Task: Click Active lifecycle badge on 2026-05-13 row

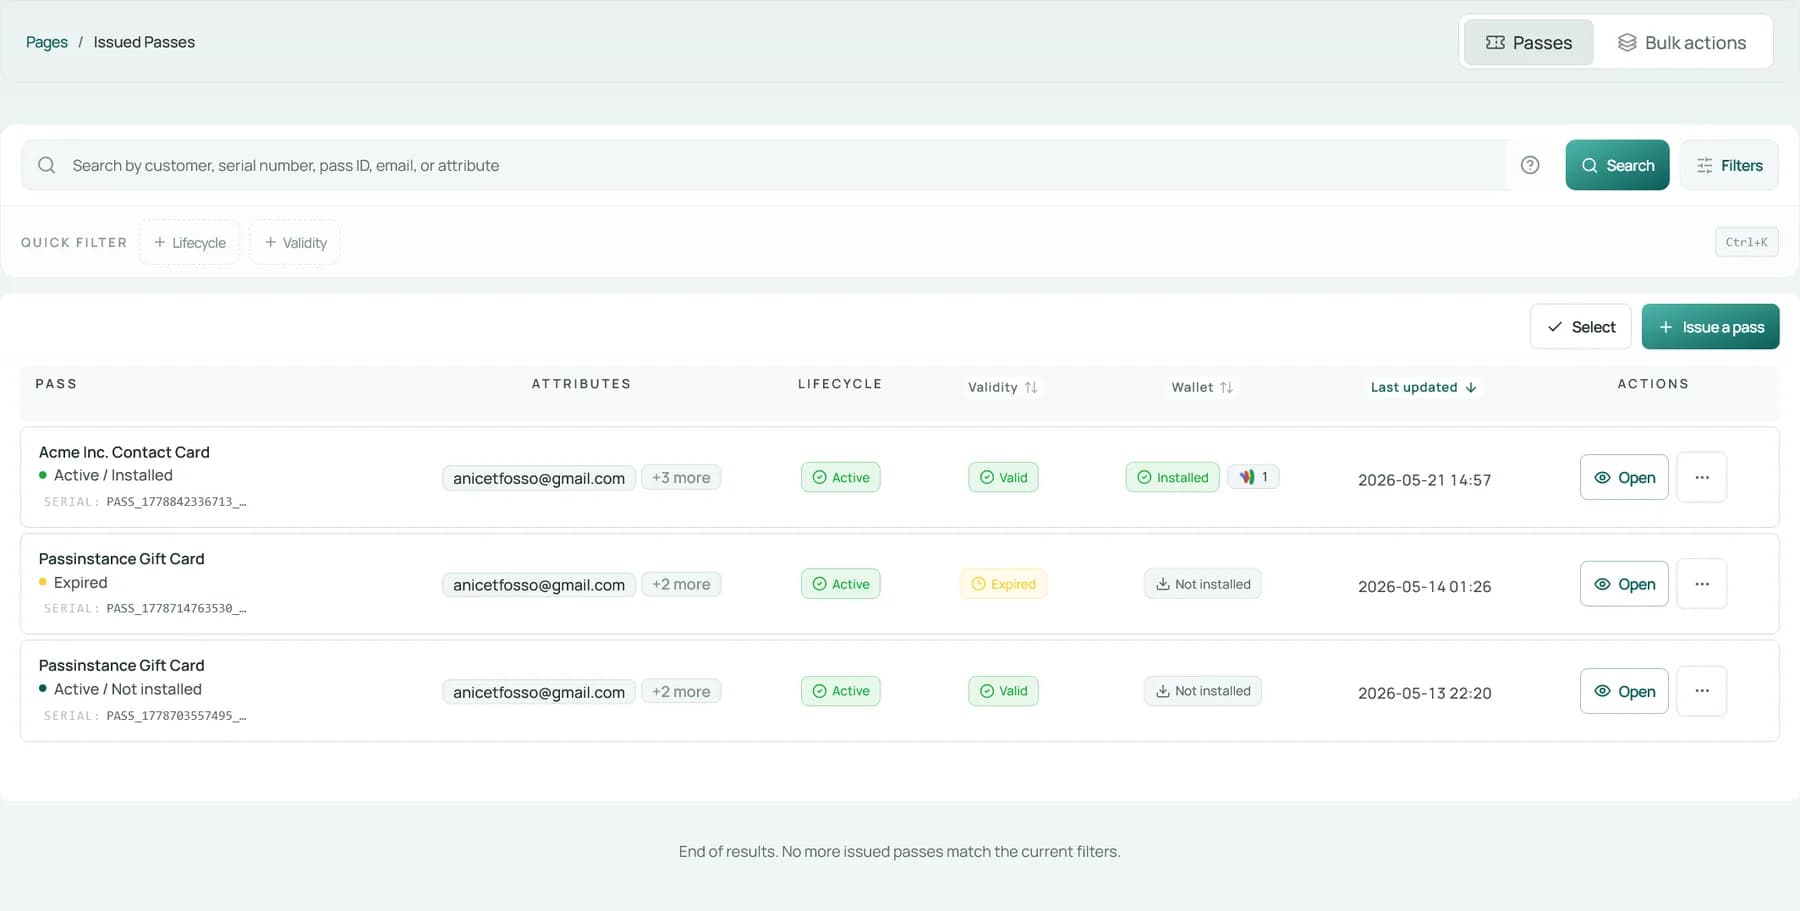Action: (841, 691)
